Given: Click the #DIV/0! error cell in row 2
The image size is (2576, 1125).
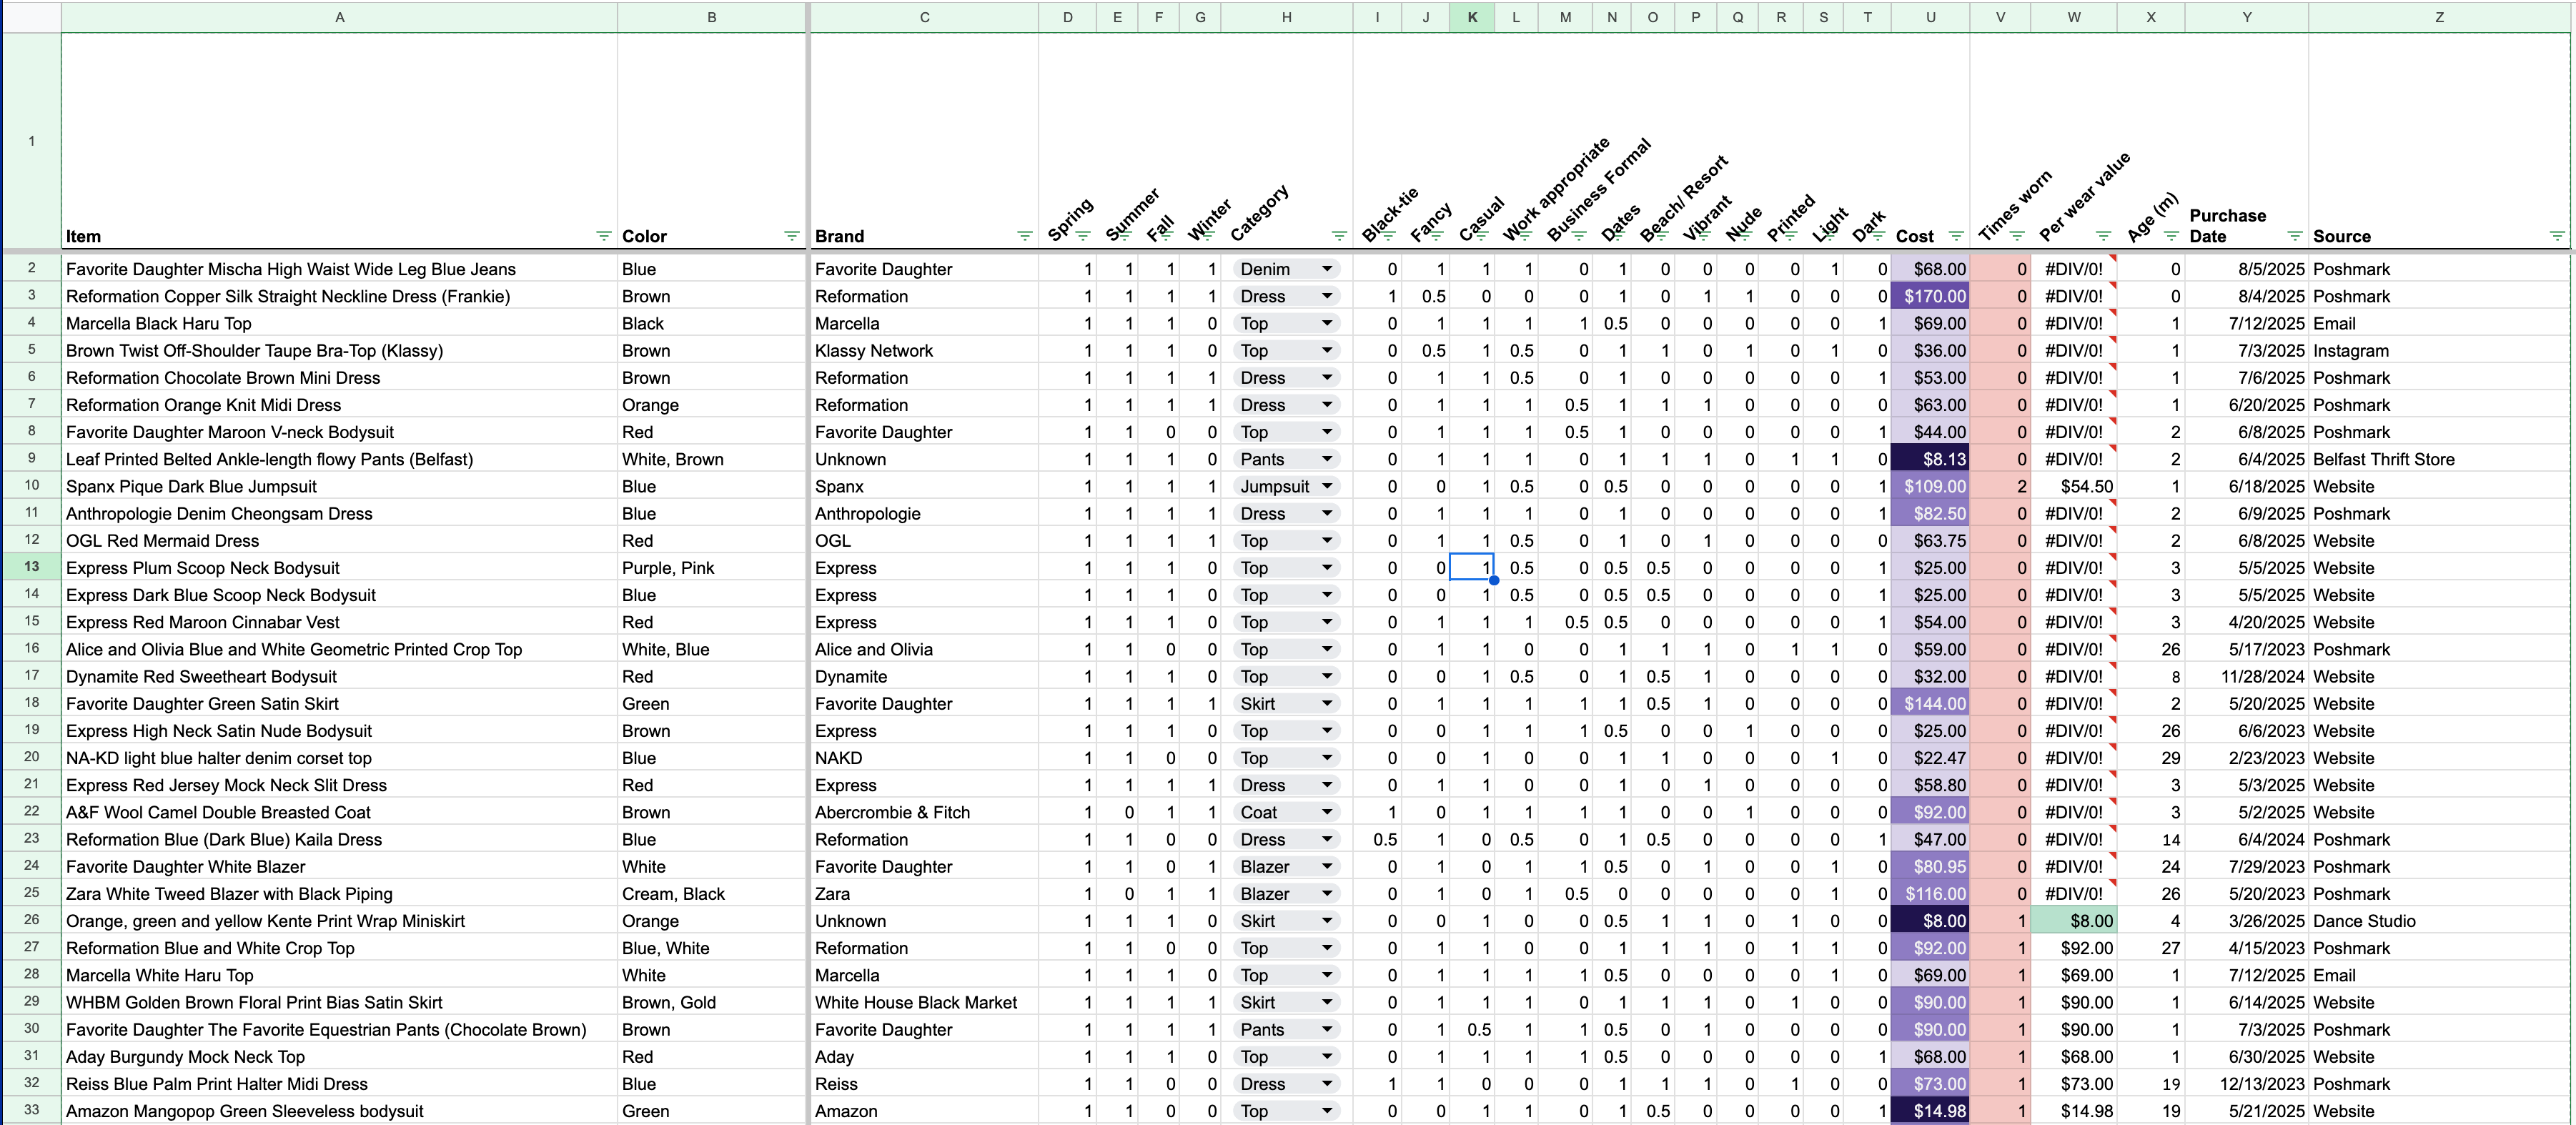Looking at the screenshot, I should pos(2073,269).
